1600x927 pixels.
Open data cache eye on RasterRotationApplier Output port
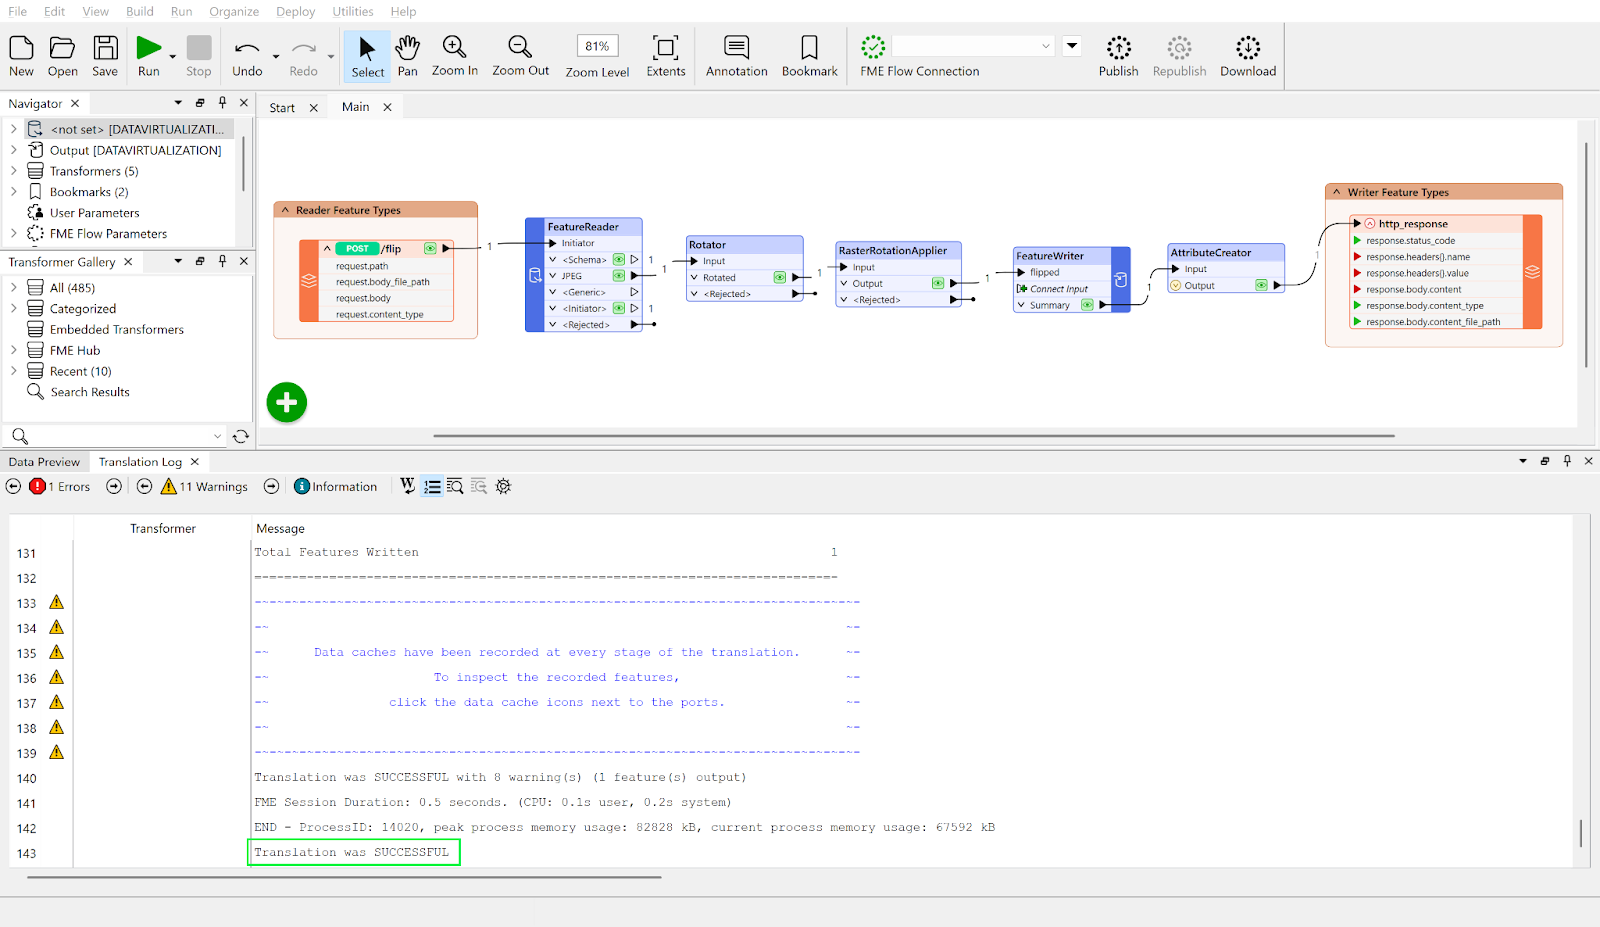click(938, 284)
